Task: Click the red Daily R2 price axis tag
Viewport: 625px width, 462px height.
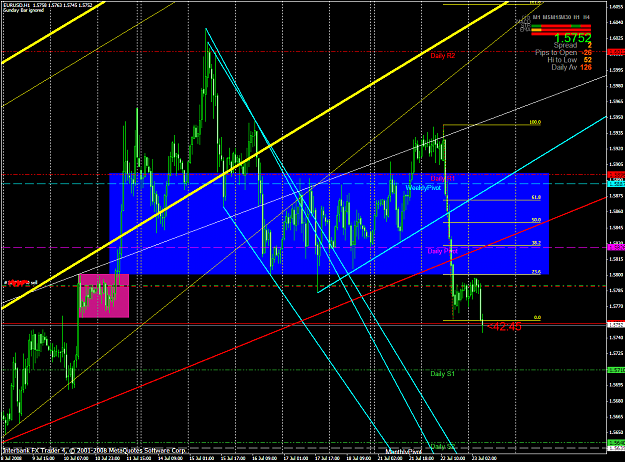Action: 615,52
